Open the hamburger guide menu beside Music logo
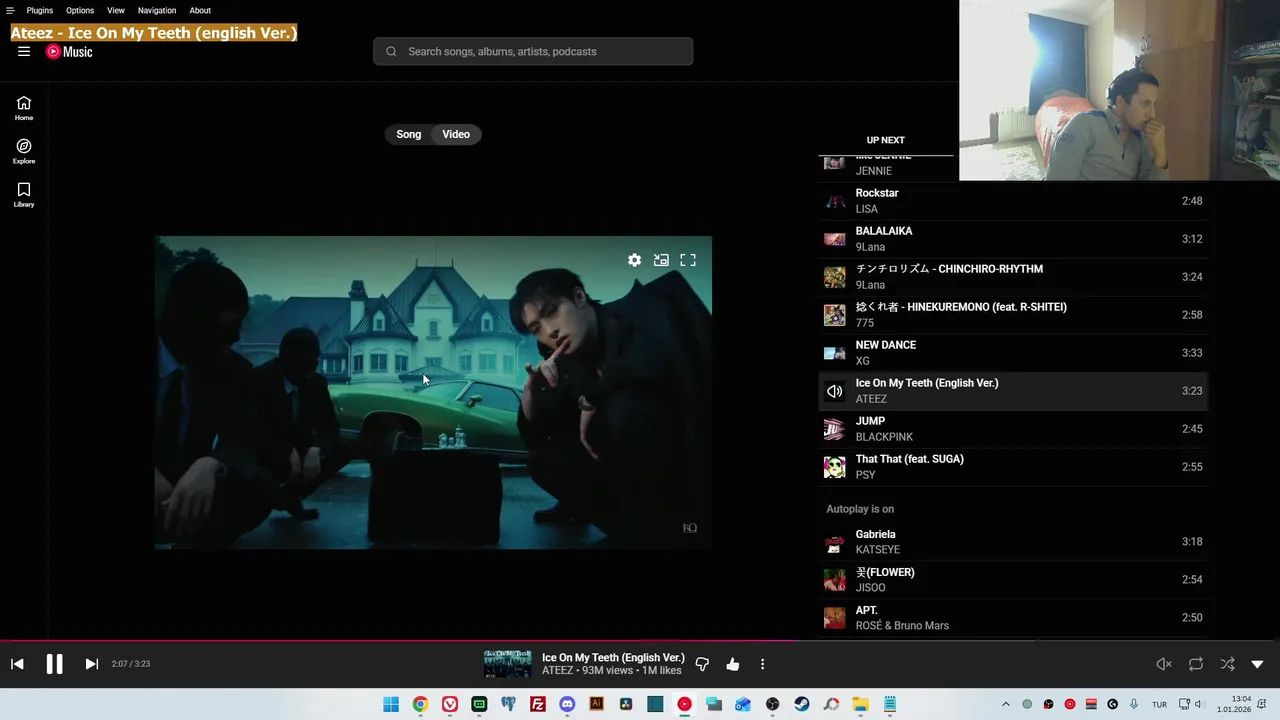Image resolution: width=1280 pixels, height=720 pixels. coord(24,52)
